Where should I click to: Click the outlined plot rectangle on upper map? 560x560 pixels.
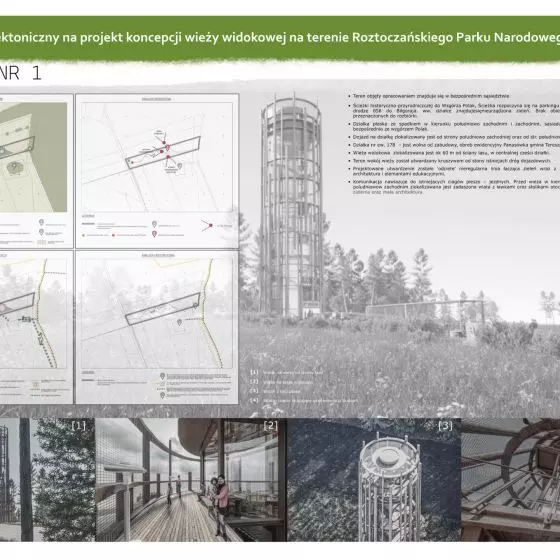pyautogui.click(x=162, y=152)
